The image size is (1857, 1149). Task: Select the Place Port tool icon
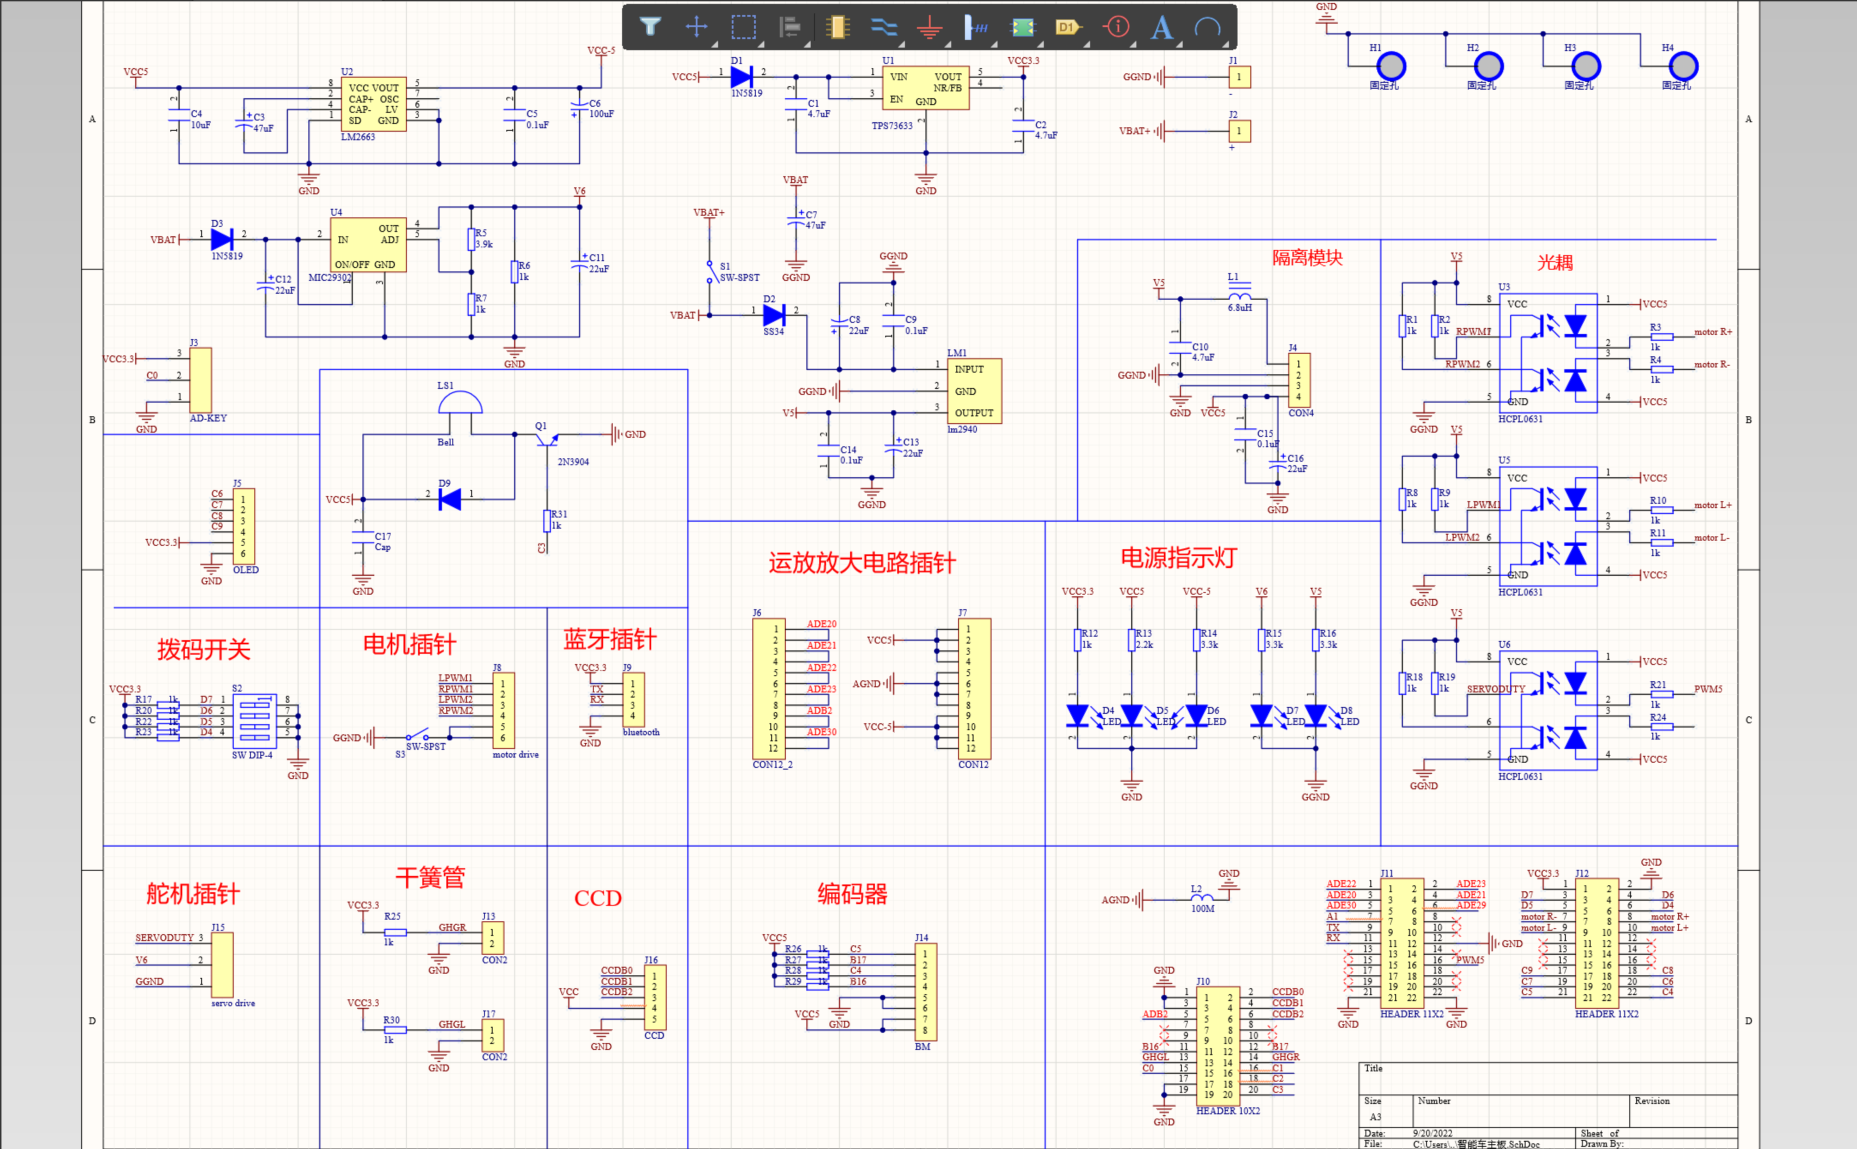[x=974, y=27]
